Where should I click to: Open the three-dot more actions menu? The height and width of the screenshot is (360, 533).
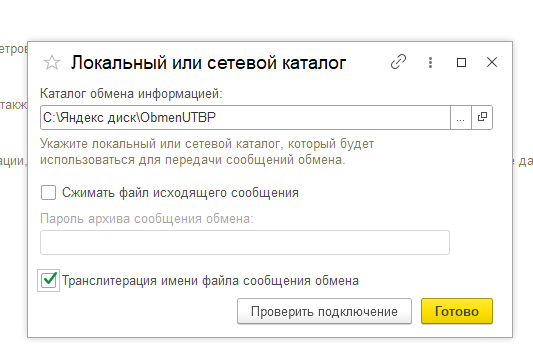(x=430, y=63)
